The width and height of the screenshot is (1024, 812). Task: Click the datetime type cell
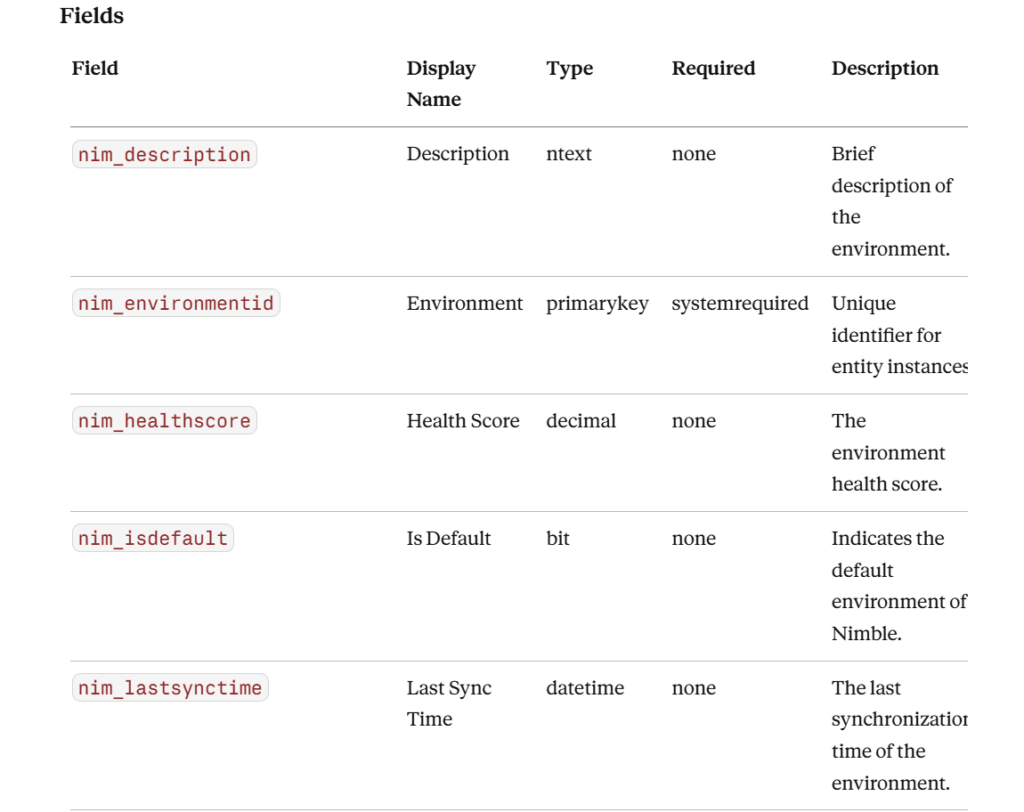[x=584, y=688]
